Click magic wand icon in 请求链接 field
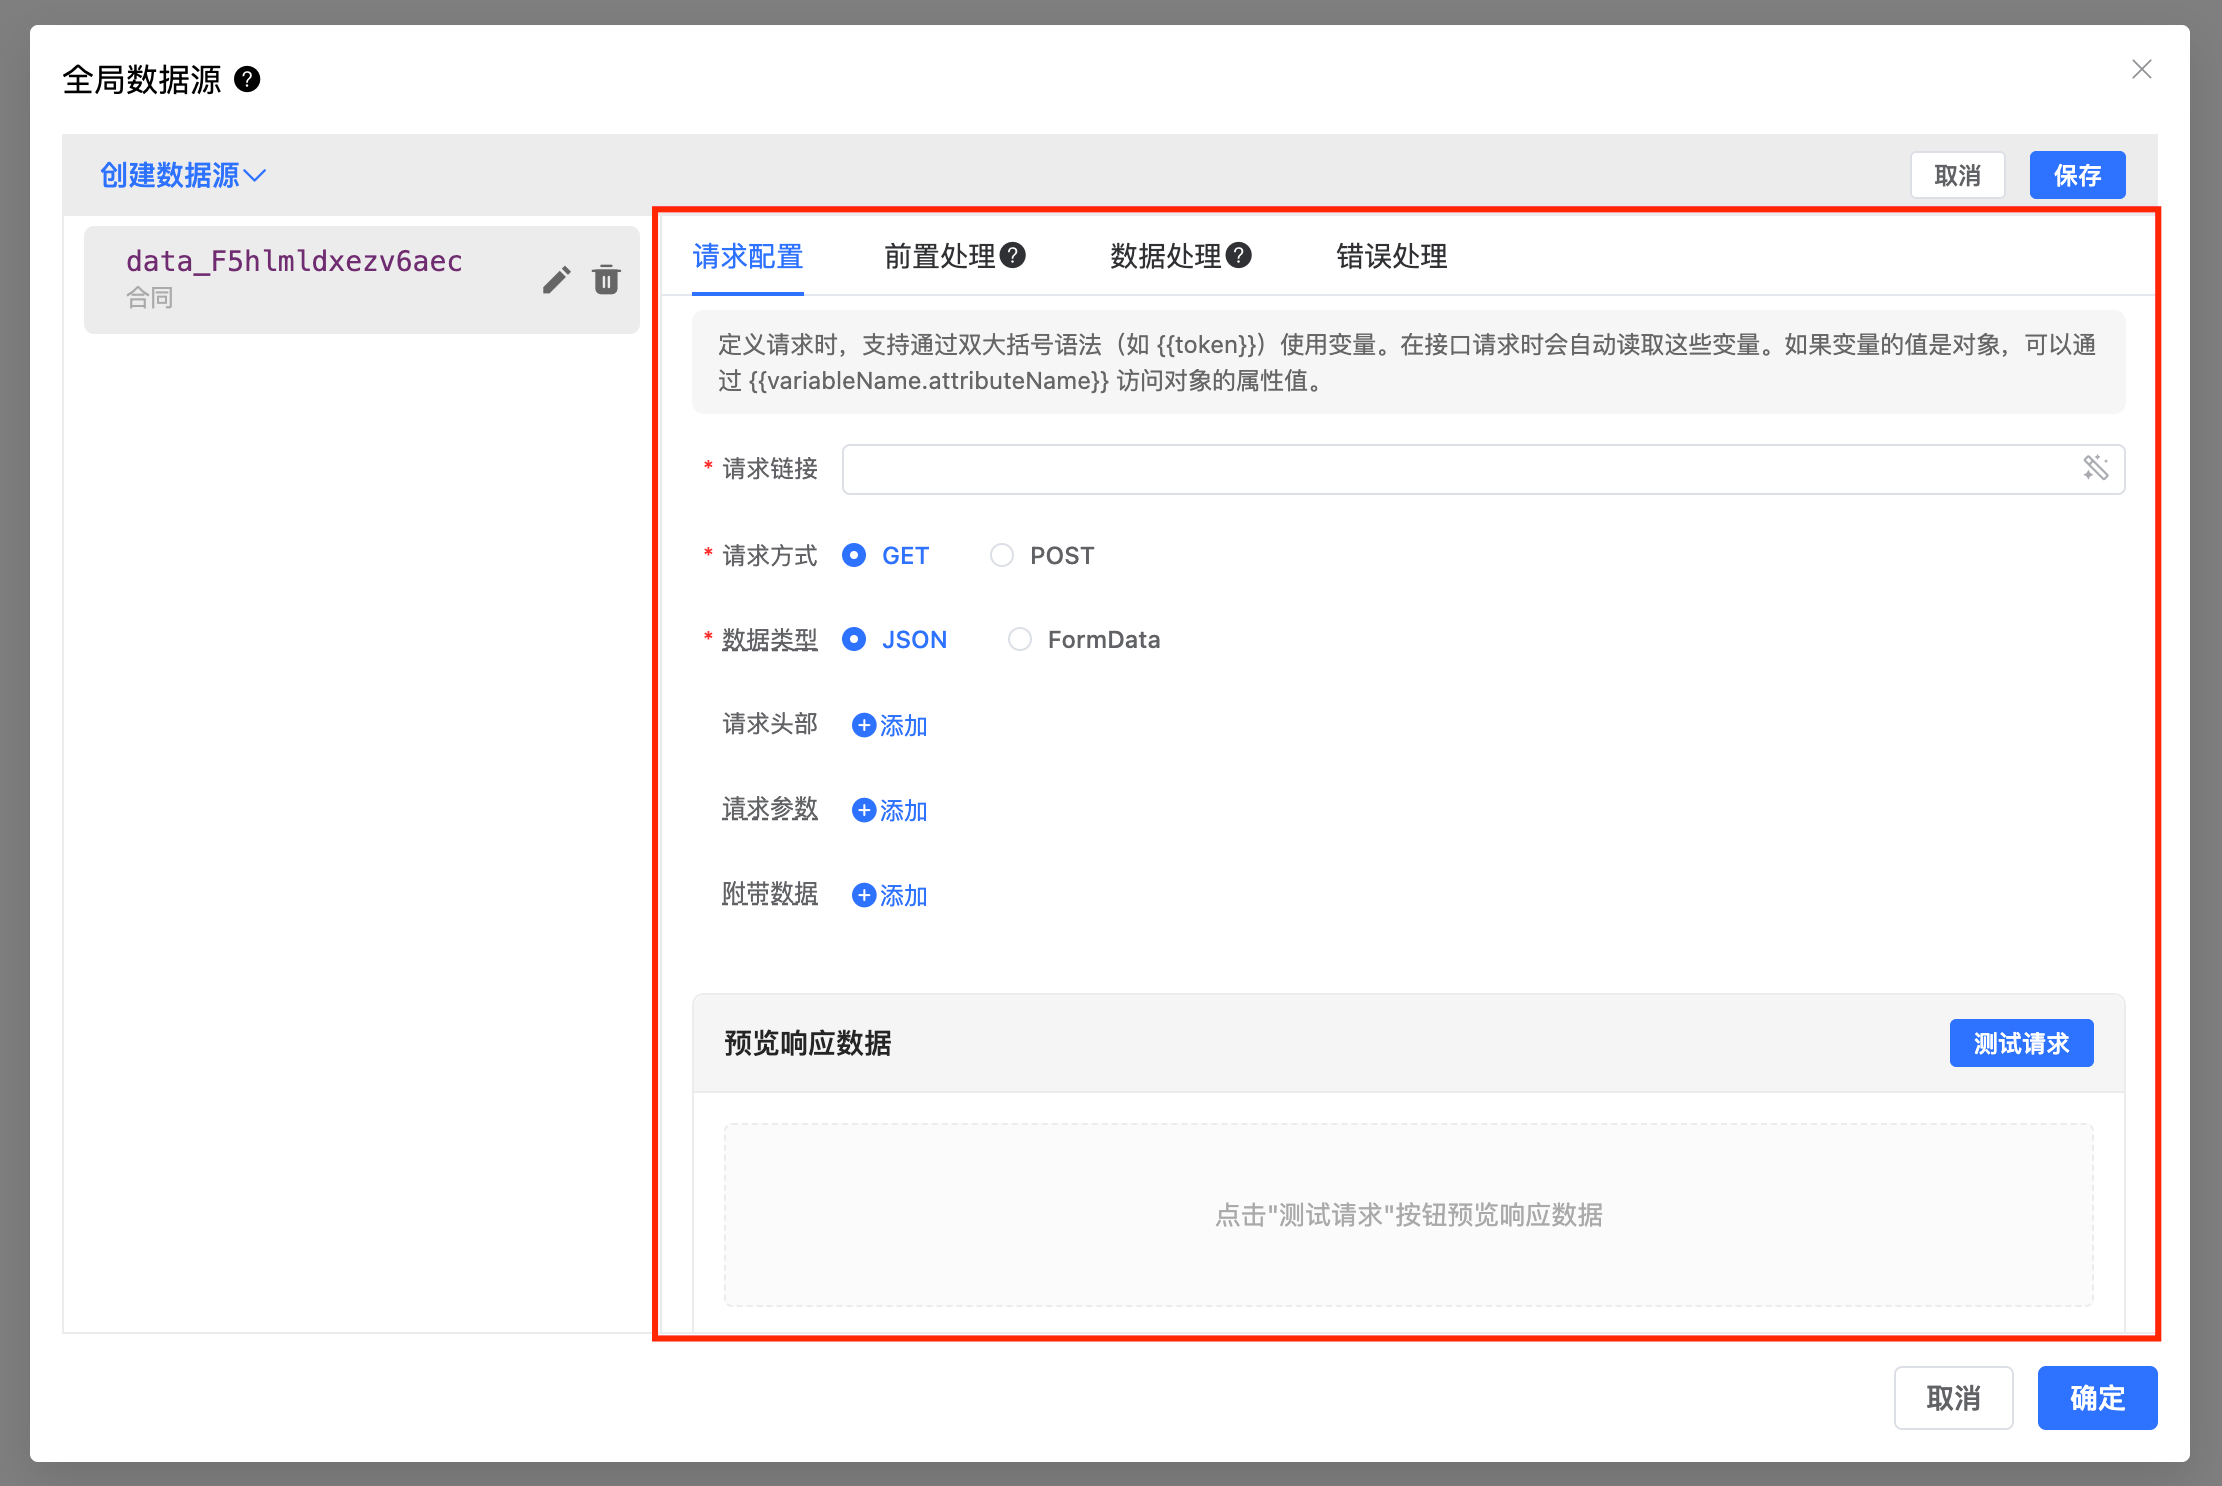2222x1486 pixels. 2095,468
